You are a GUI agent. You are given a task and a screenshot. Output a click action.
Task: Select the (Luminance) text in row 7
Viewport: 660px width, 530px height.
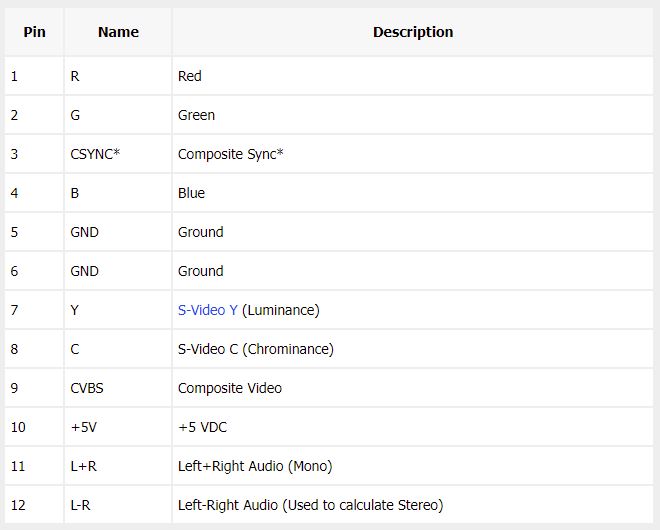click(x=281, y=310)
